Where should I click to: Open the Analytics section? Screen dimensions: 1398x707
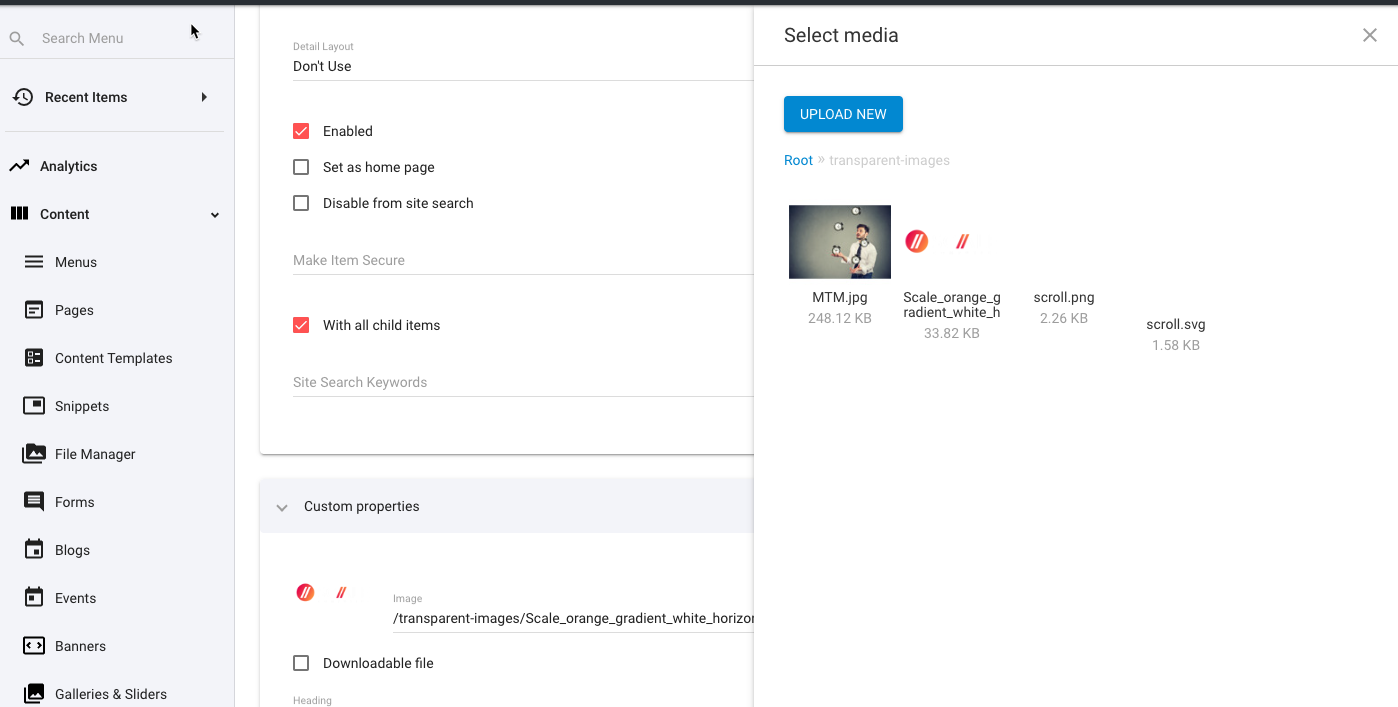(x=70, y=166)
